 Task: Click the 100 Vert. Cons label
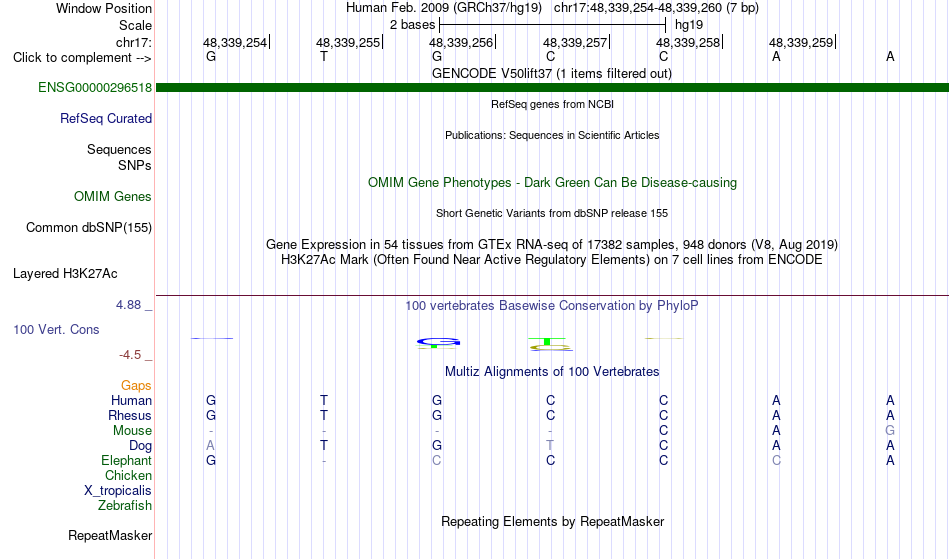[56, 329]
